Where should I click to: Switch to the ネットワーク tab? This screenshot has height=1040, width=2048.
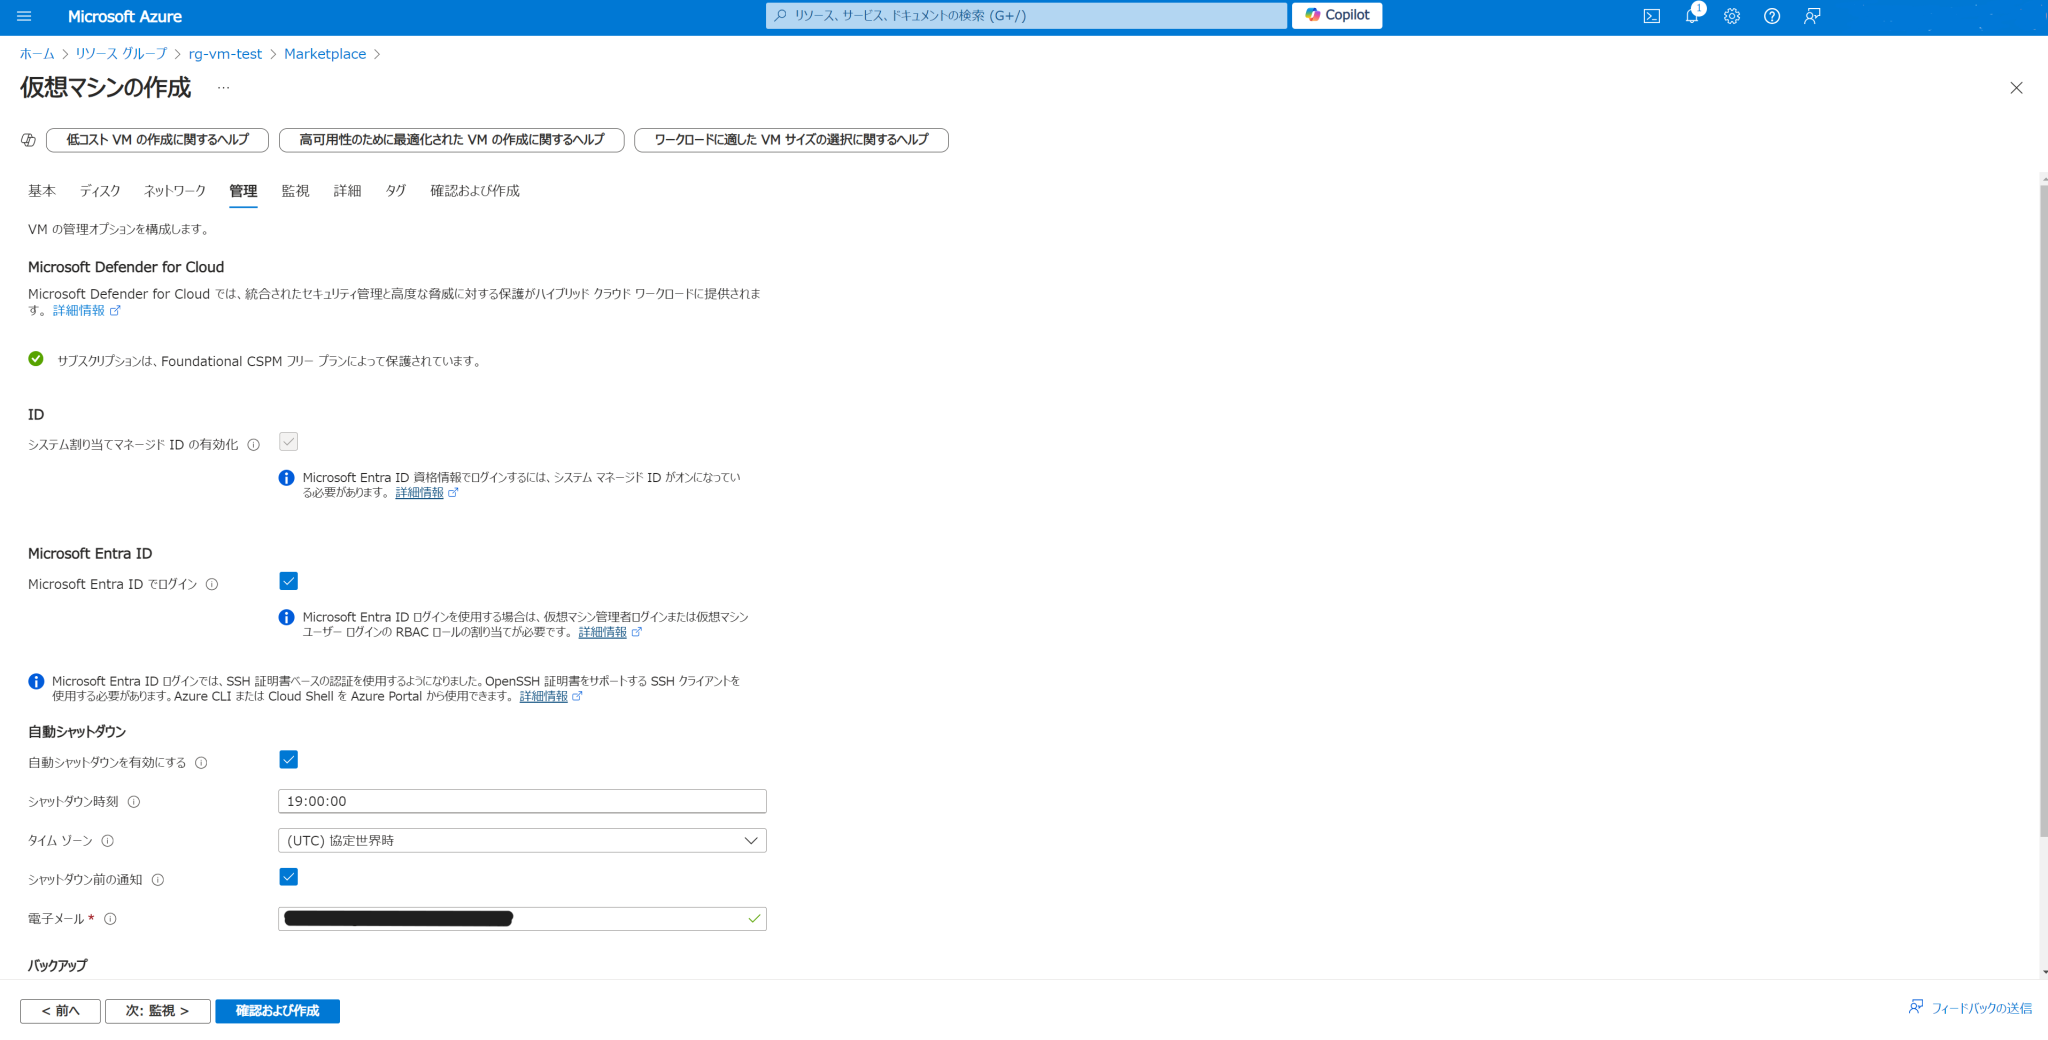coord(174,190)
